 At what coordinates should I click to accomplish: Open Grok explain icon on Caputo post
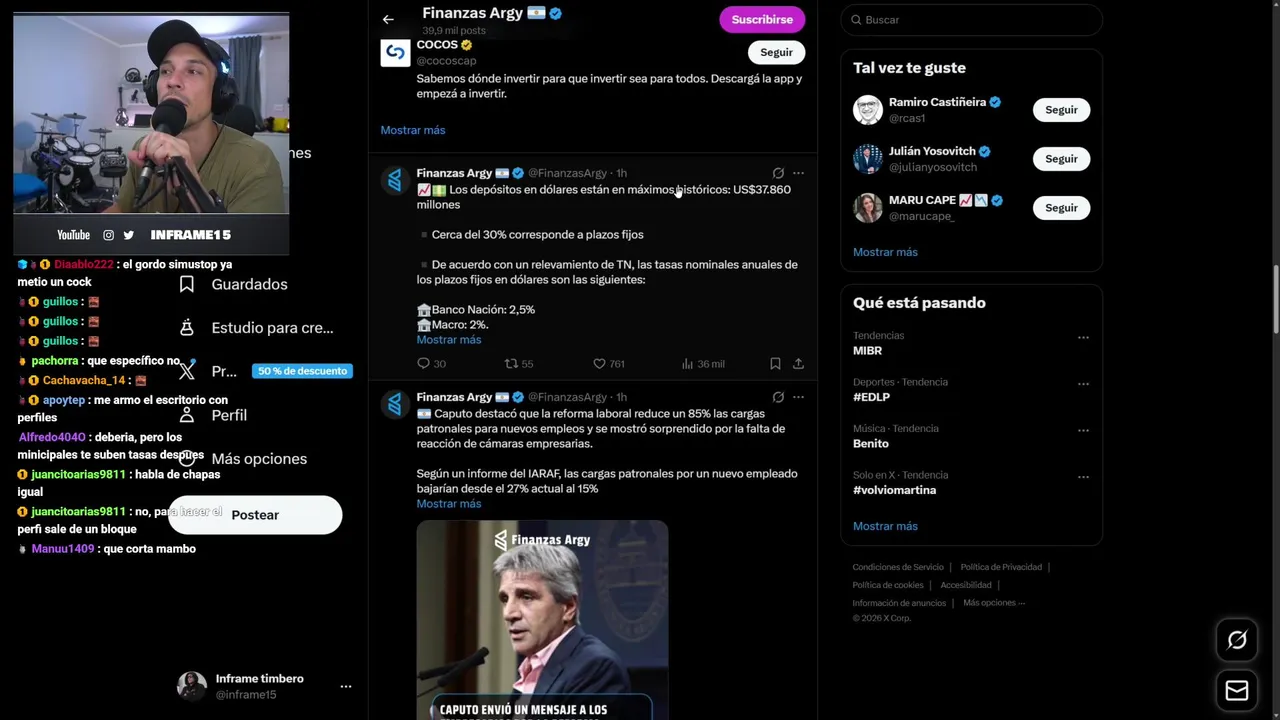pyautogui.click(x=778, y=397)
